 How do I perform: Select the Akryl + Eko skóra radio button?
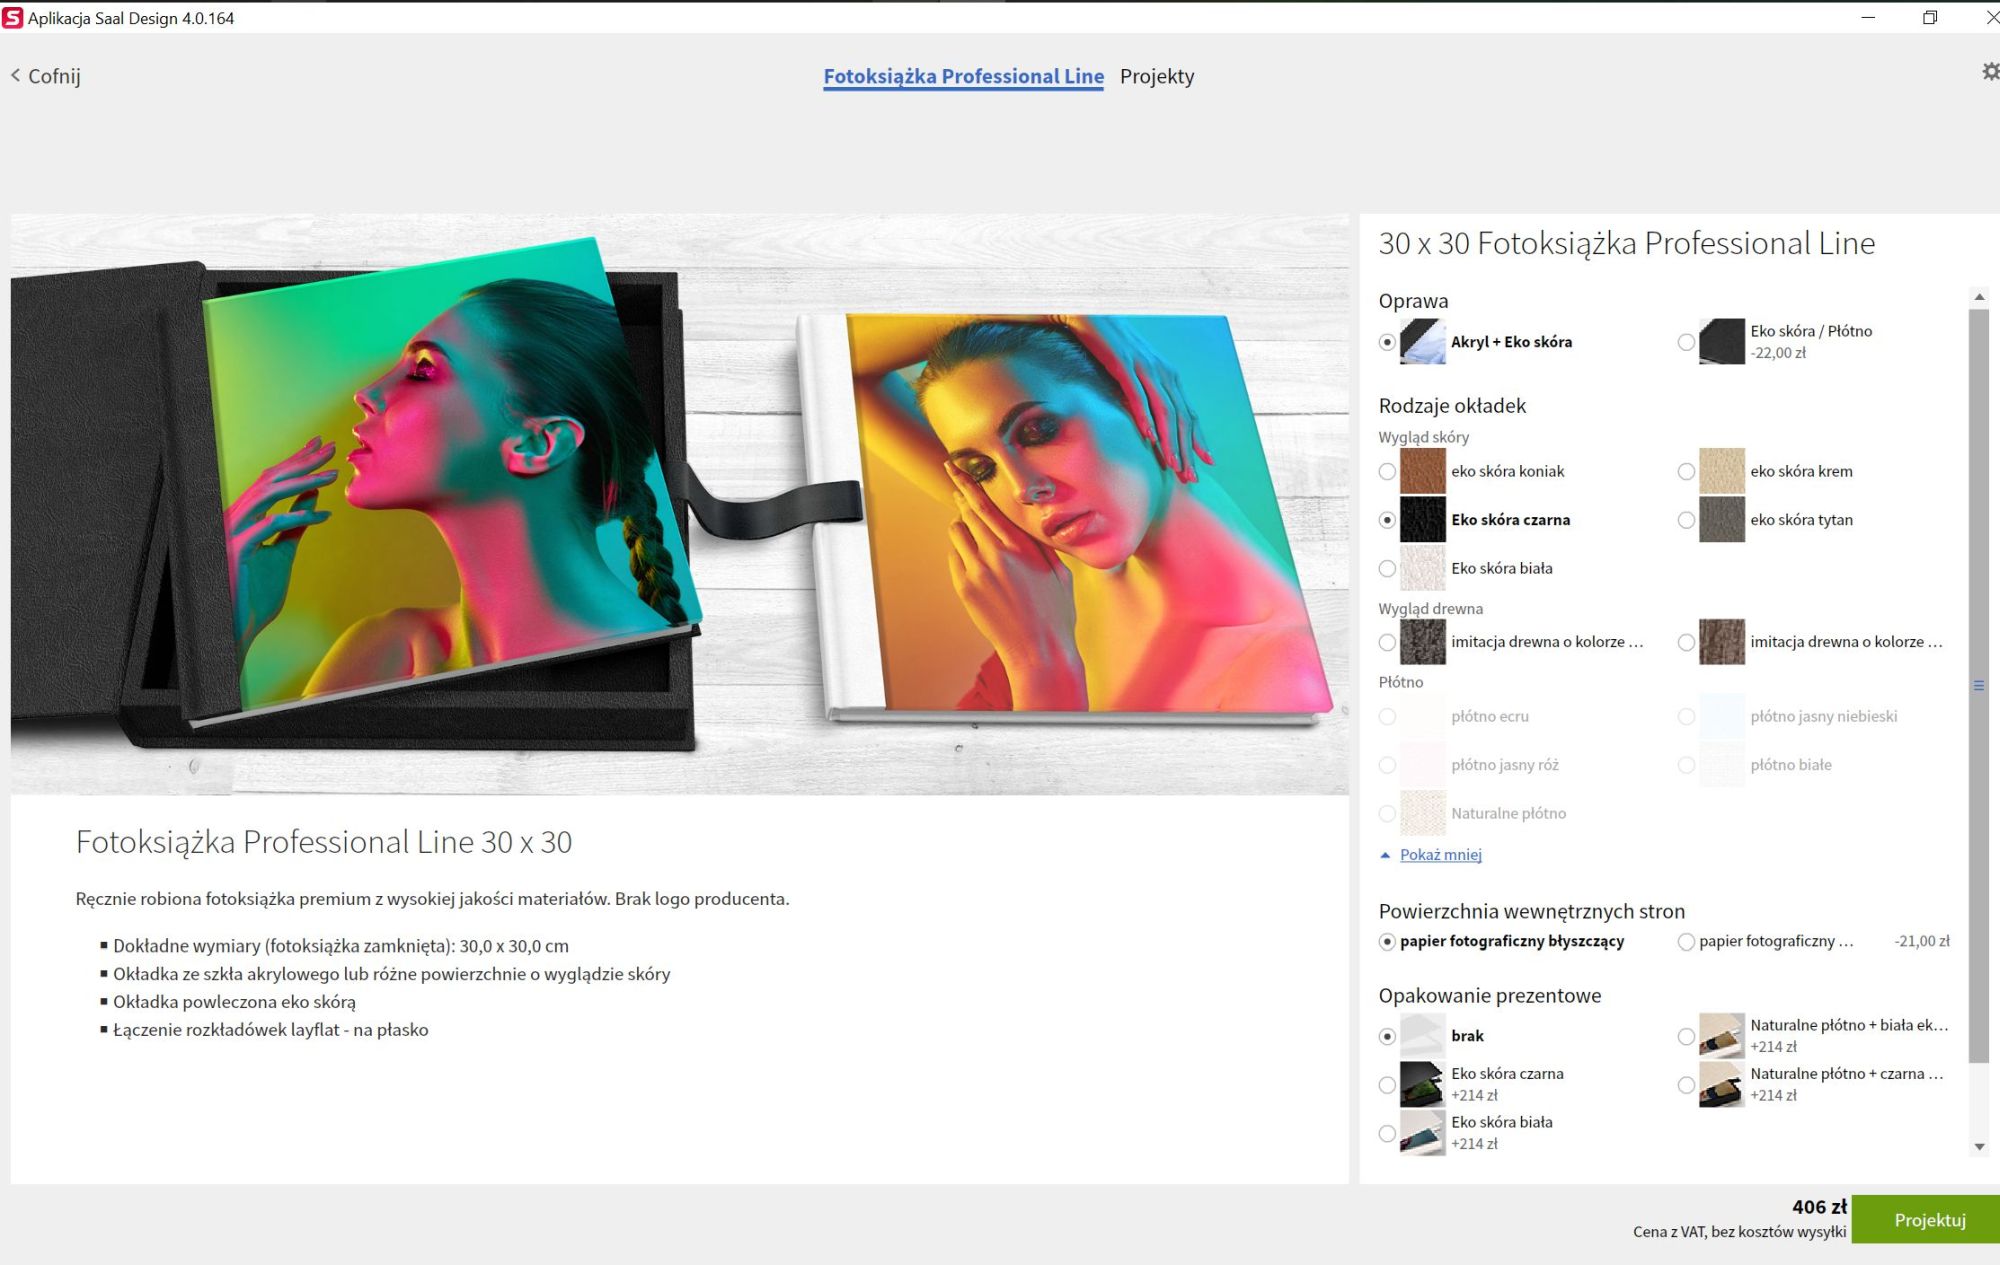click(1387, 342)
